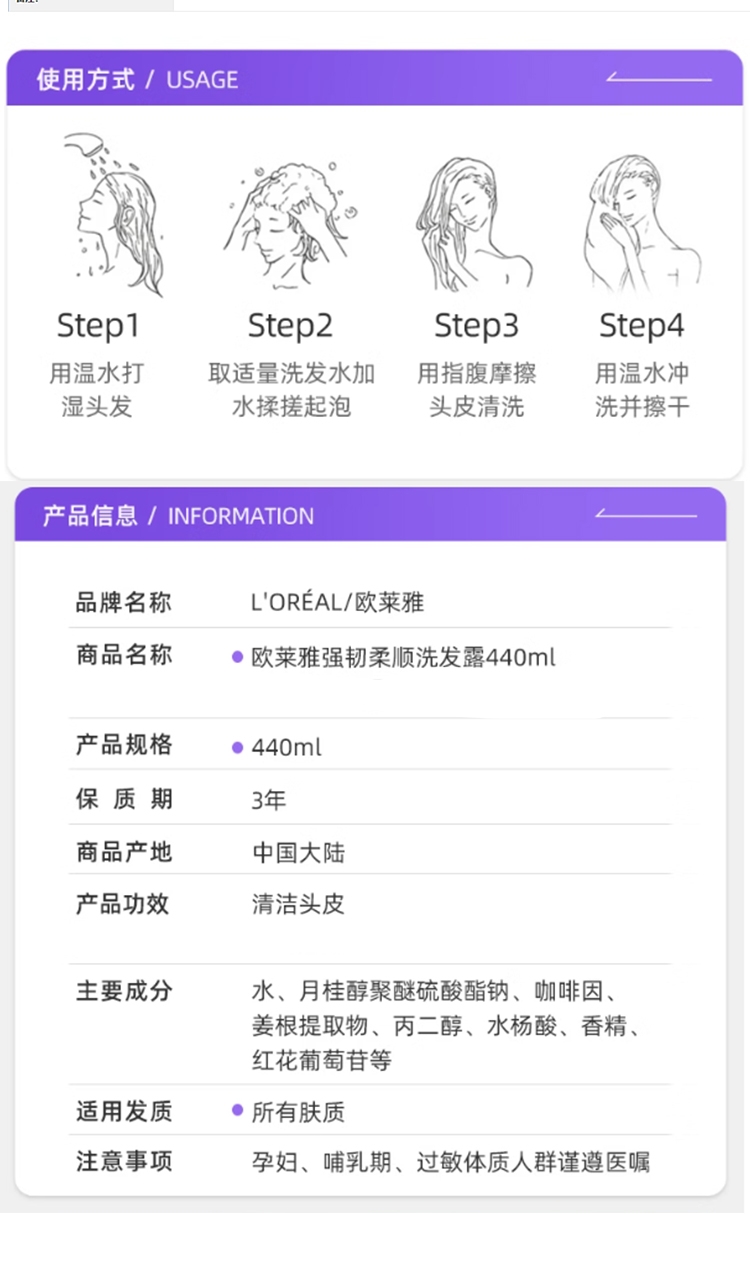Select the 使用方式 / USAGE header title
The image size is (750, 1278).
point(138,80)
